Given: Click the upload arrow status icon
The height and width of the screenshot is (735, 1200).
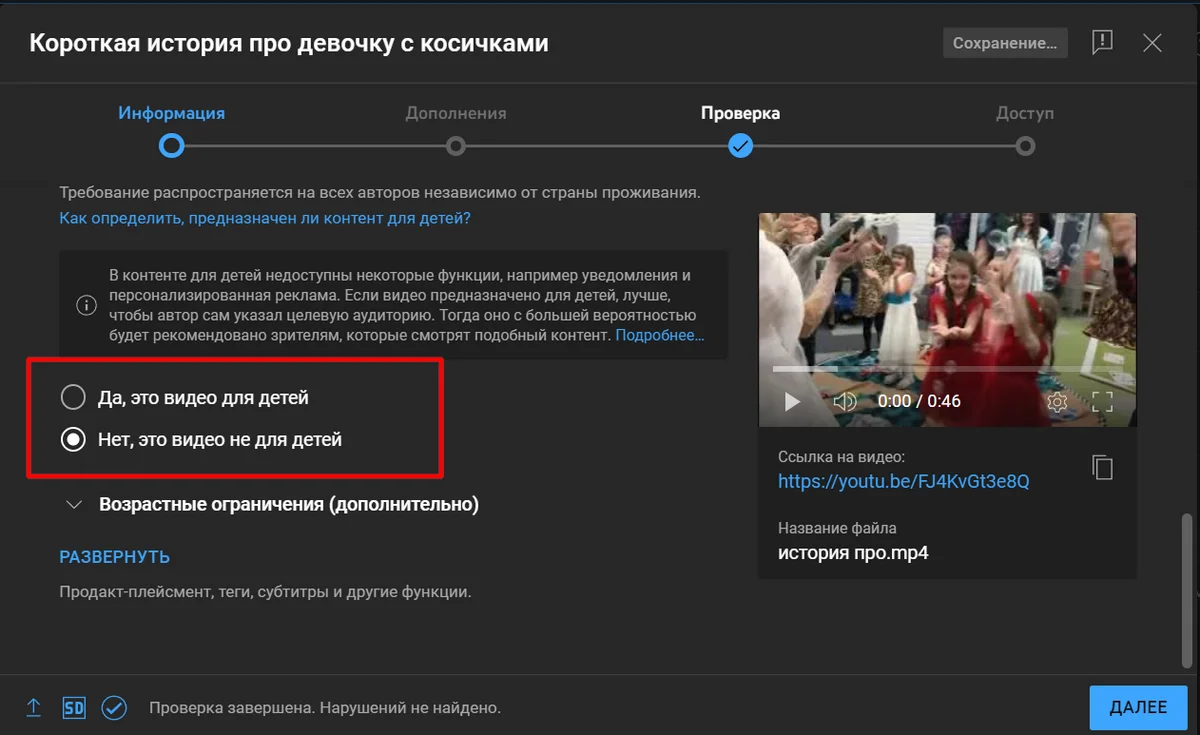Looking at the screenshot, I should coord(33,708).
